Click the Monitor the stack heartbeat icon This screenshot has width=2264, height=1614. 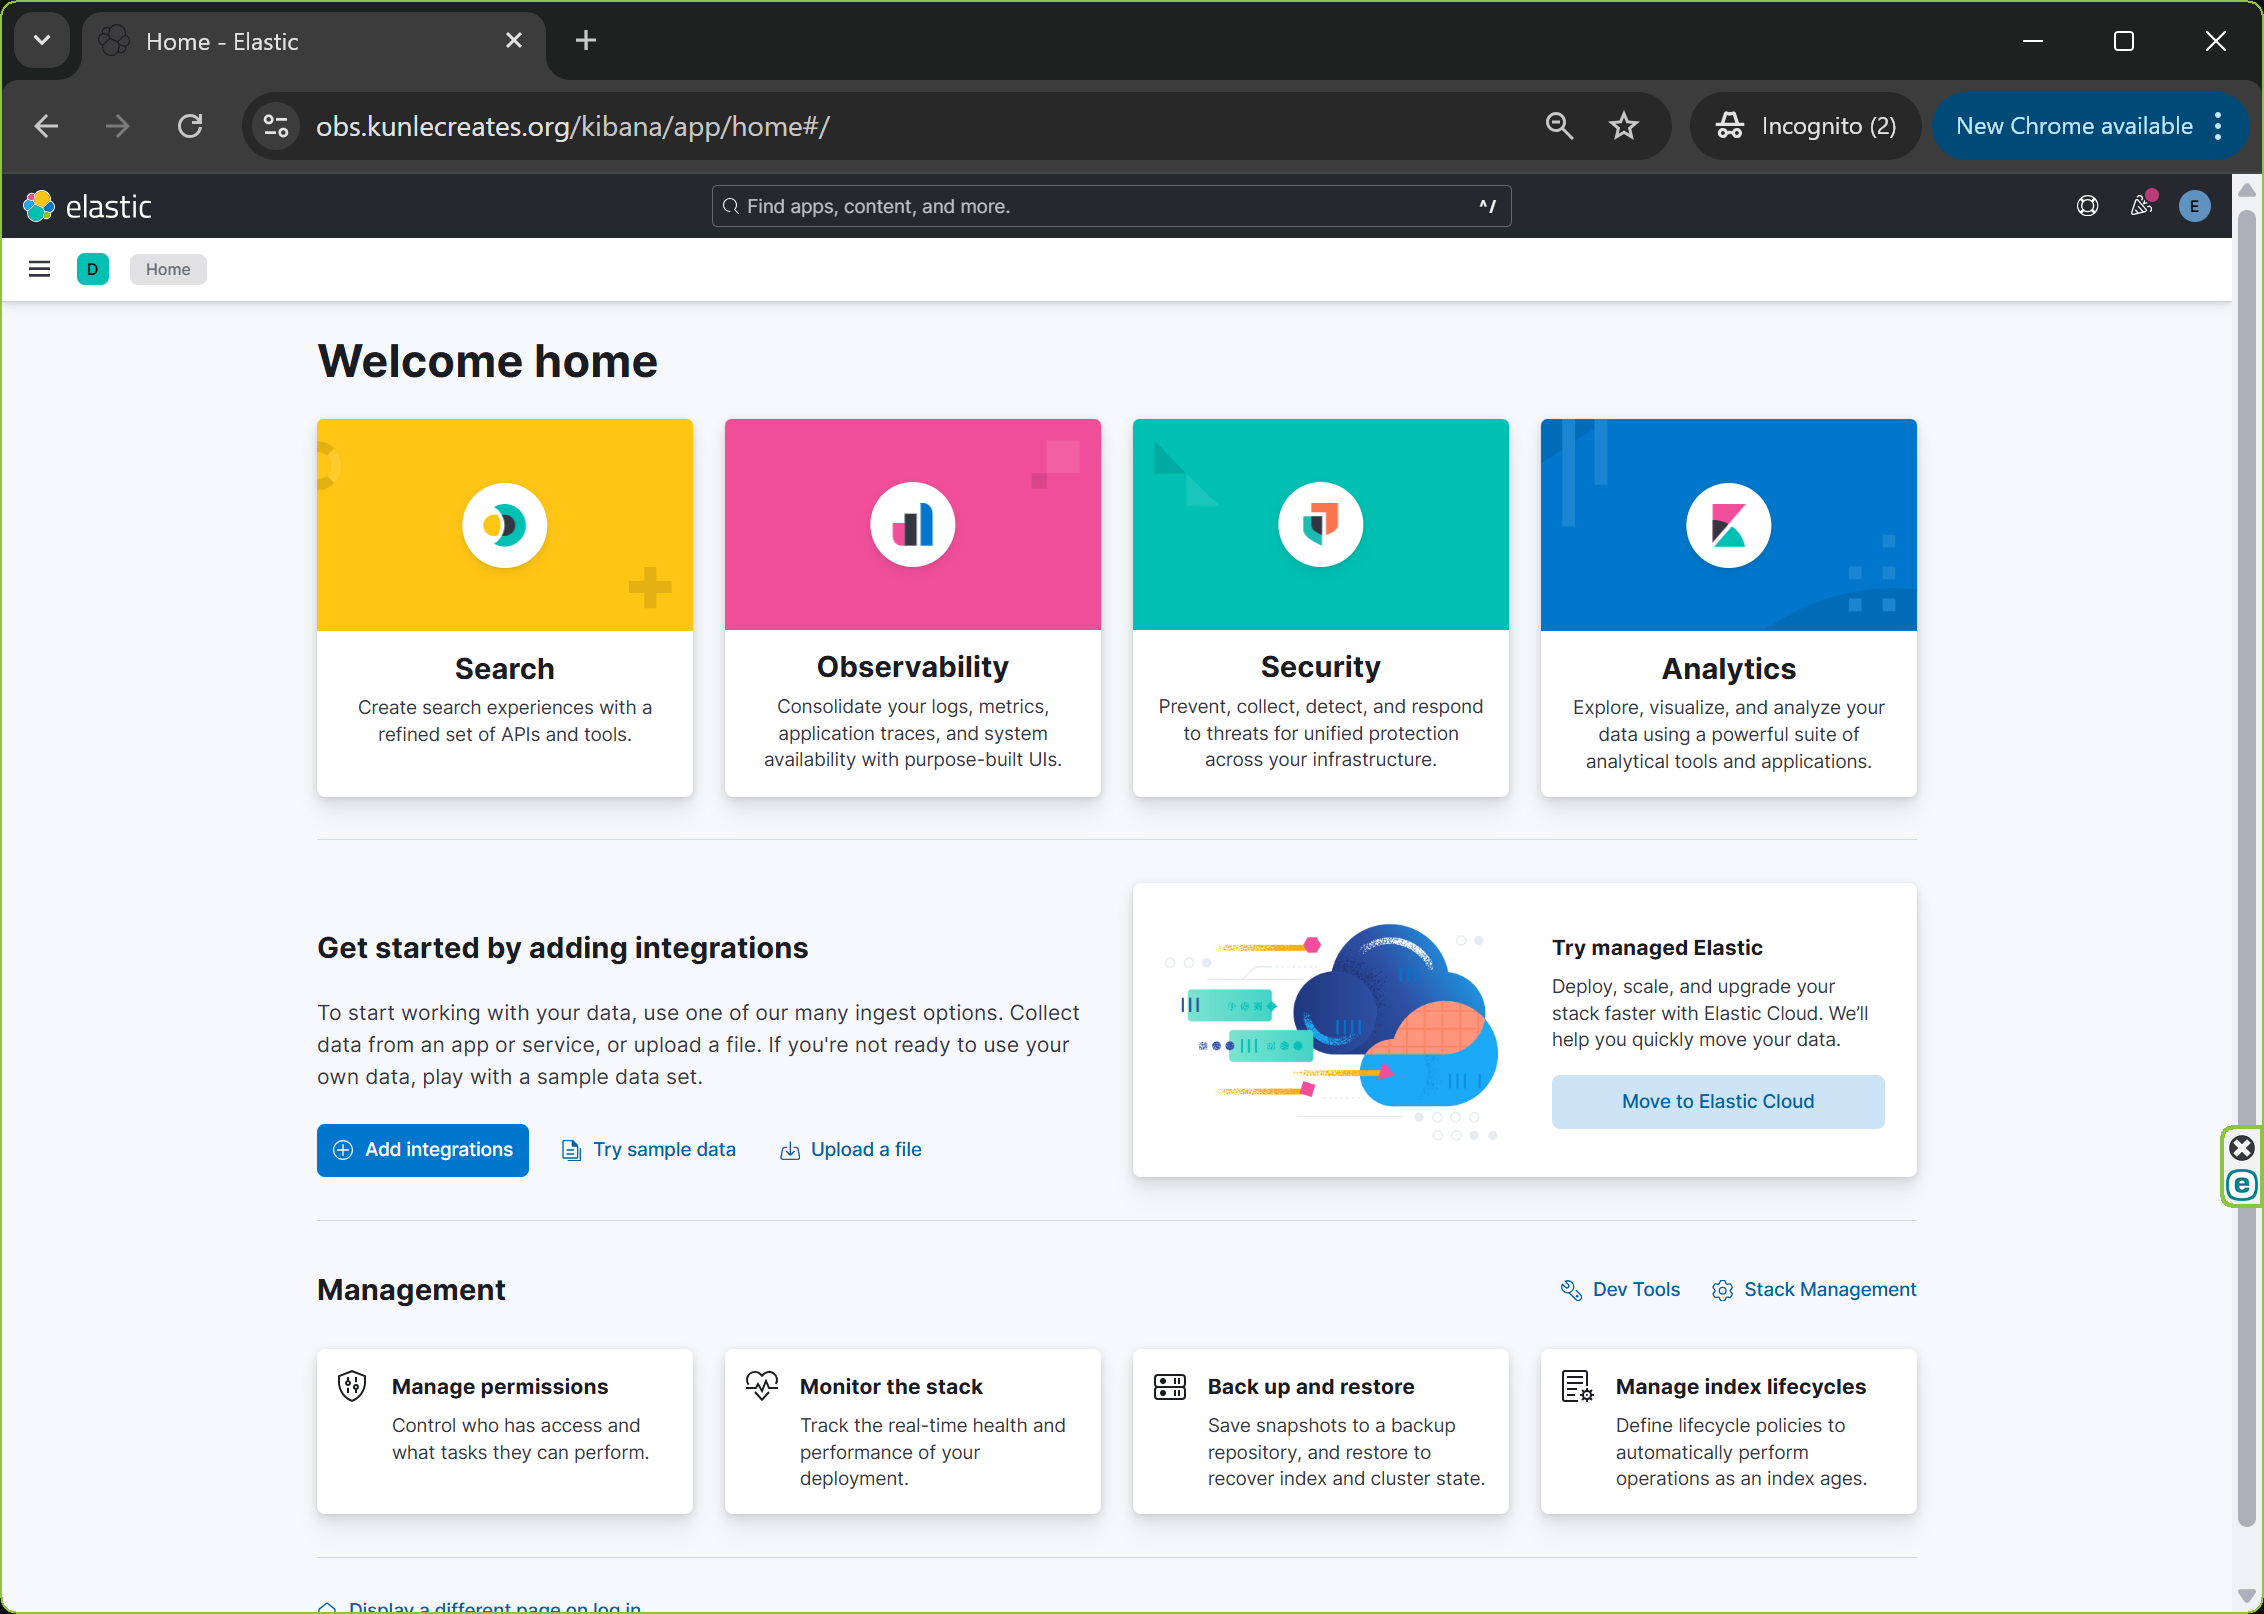pyautogui.click(x=761, y=1385)
